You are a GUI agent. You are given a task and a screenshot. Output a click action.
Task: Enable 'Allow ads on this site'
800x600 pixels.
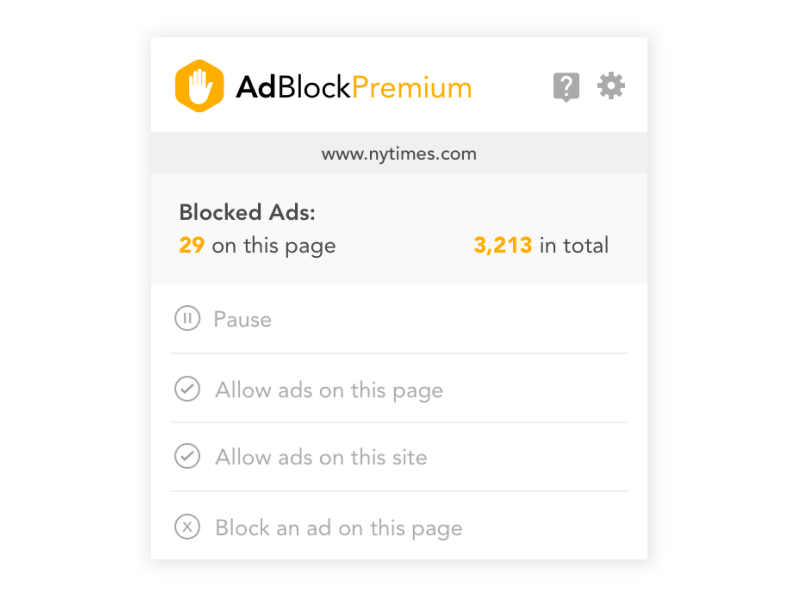pyautogui.click(x=320, y=457)
